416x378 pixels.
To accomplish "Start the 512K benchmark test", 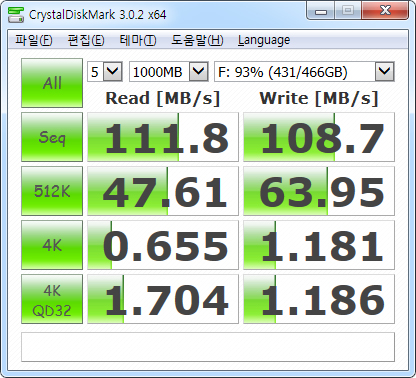I will [x=52, y=191].
